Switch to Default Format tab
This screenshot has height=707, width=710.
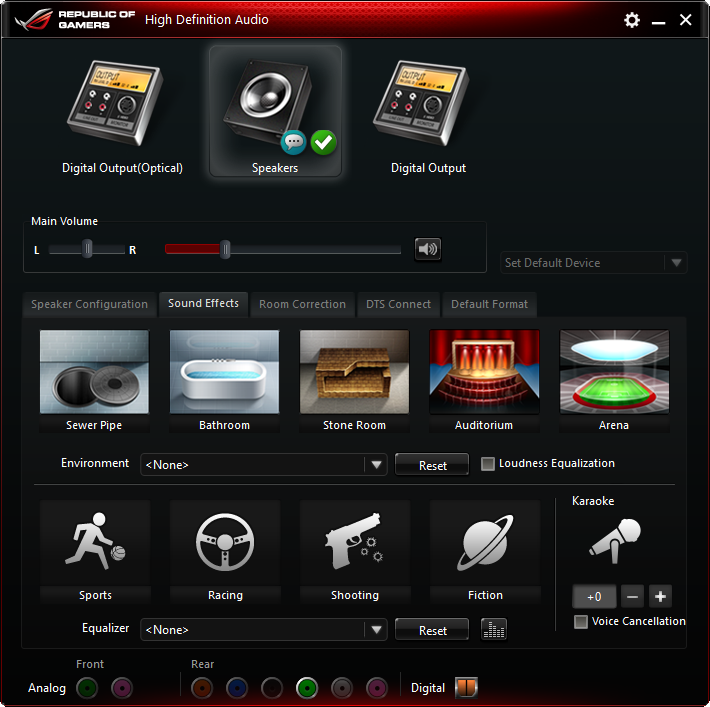489,304
